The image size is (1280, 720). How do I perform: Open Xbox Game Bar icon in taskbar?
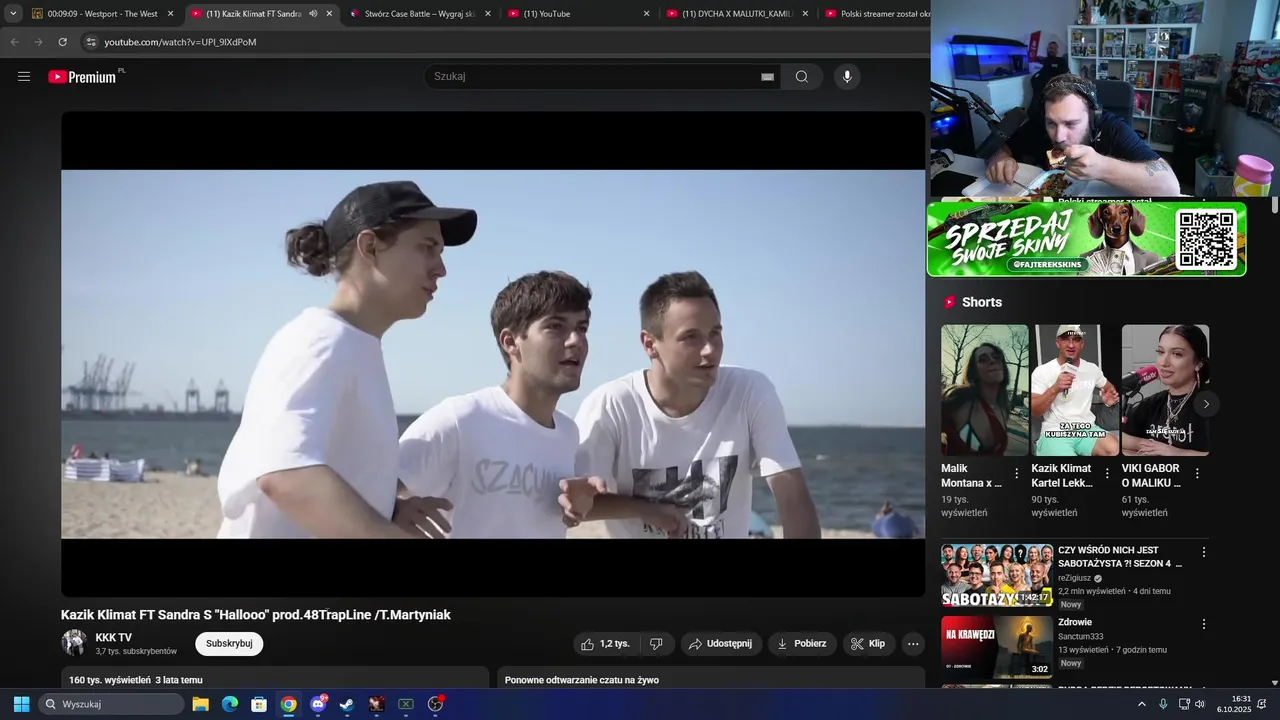406,704
